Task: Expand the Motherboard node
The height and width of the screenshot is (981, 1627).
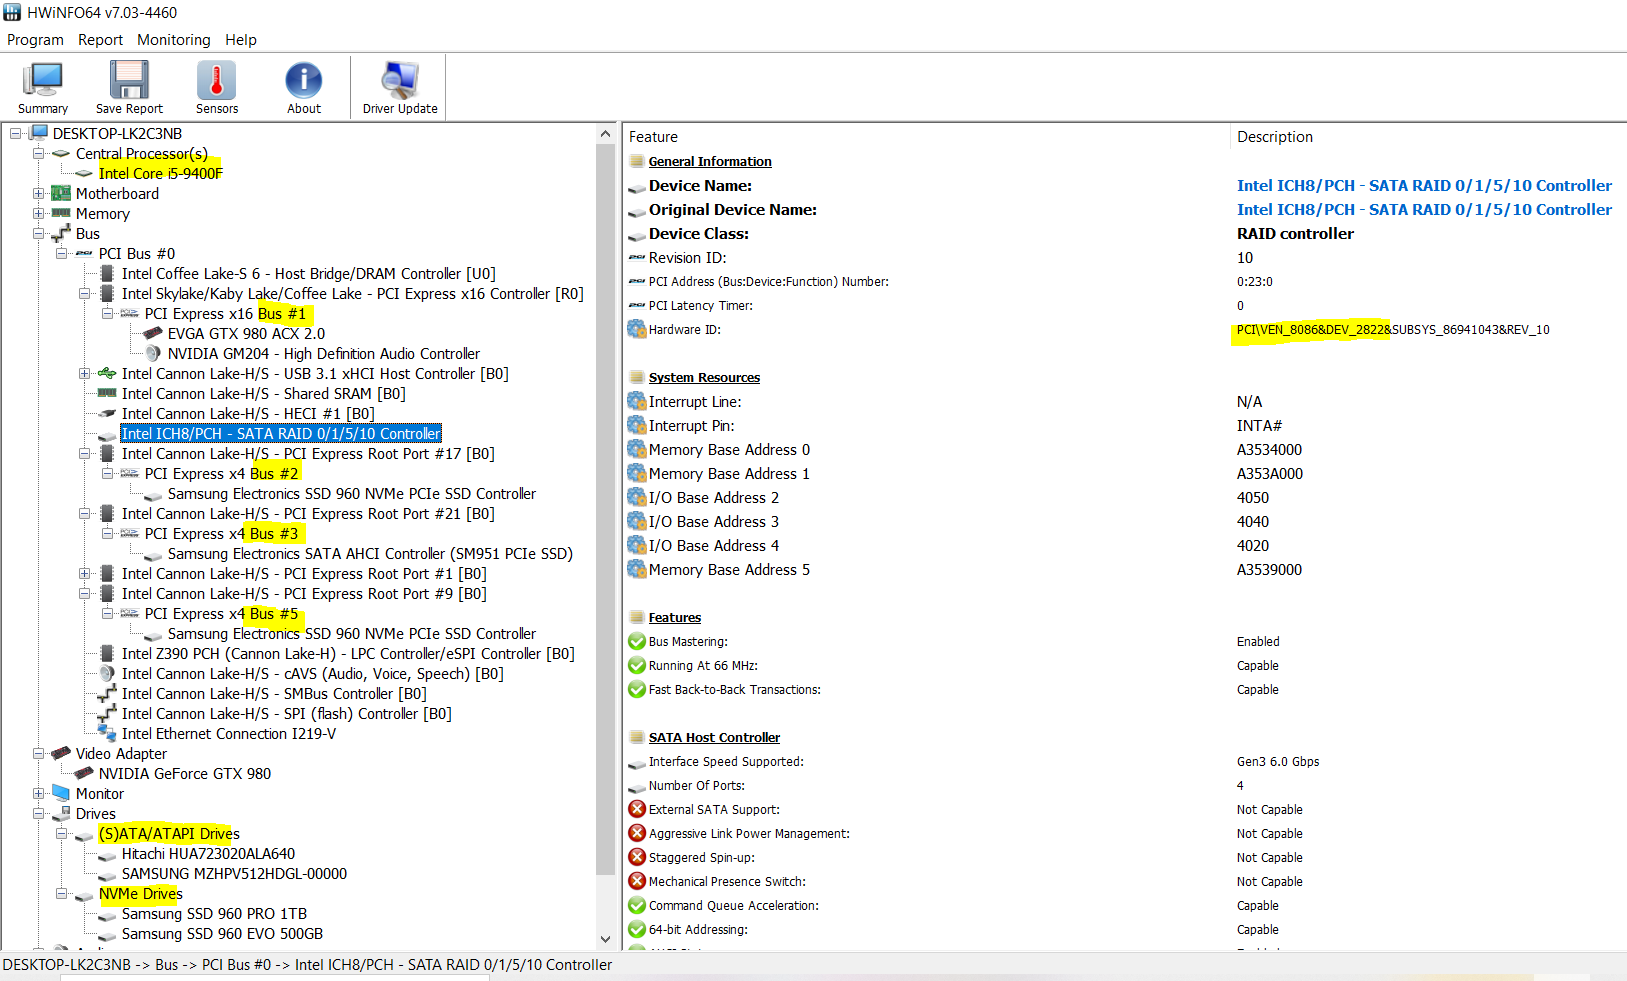Action: [x=38, y=193]
